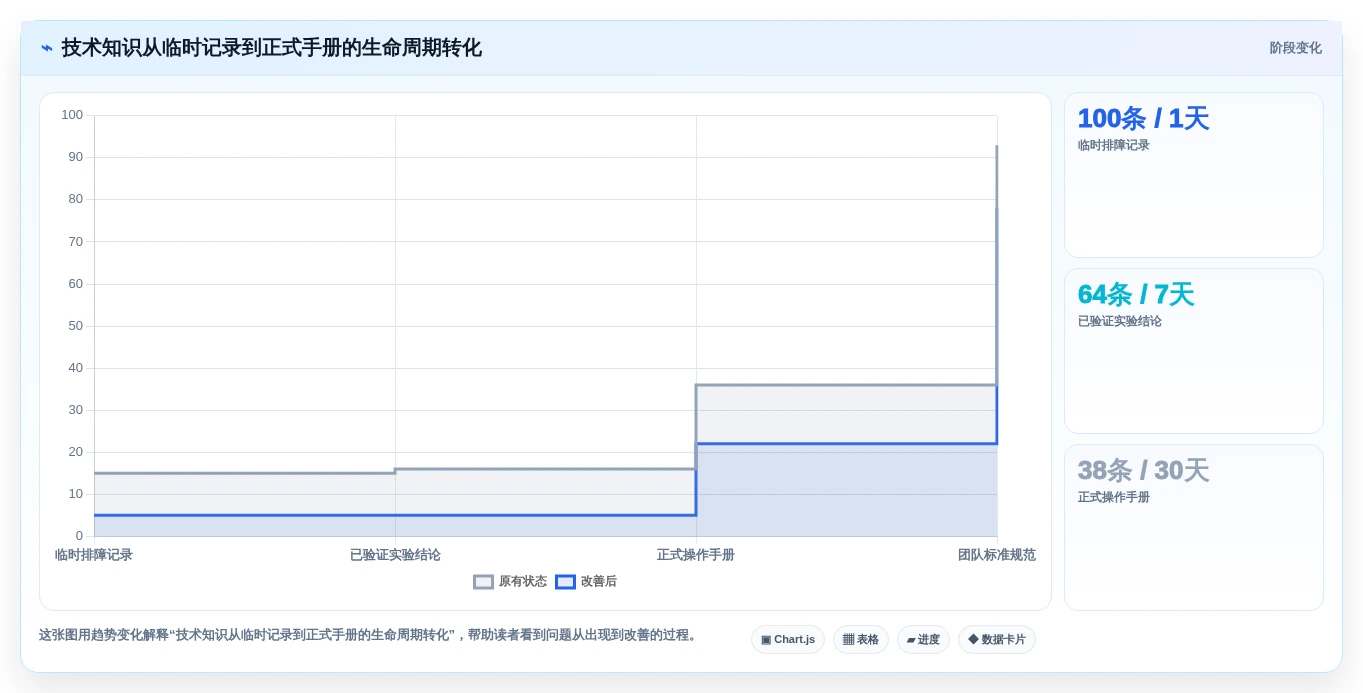1363x693 pixels.
Task: Click the 团队标准规范 x-axis label
Action: coord(997,555)
